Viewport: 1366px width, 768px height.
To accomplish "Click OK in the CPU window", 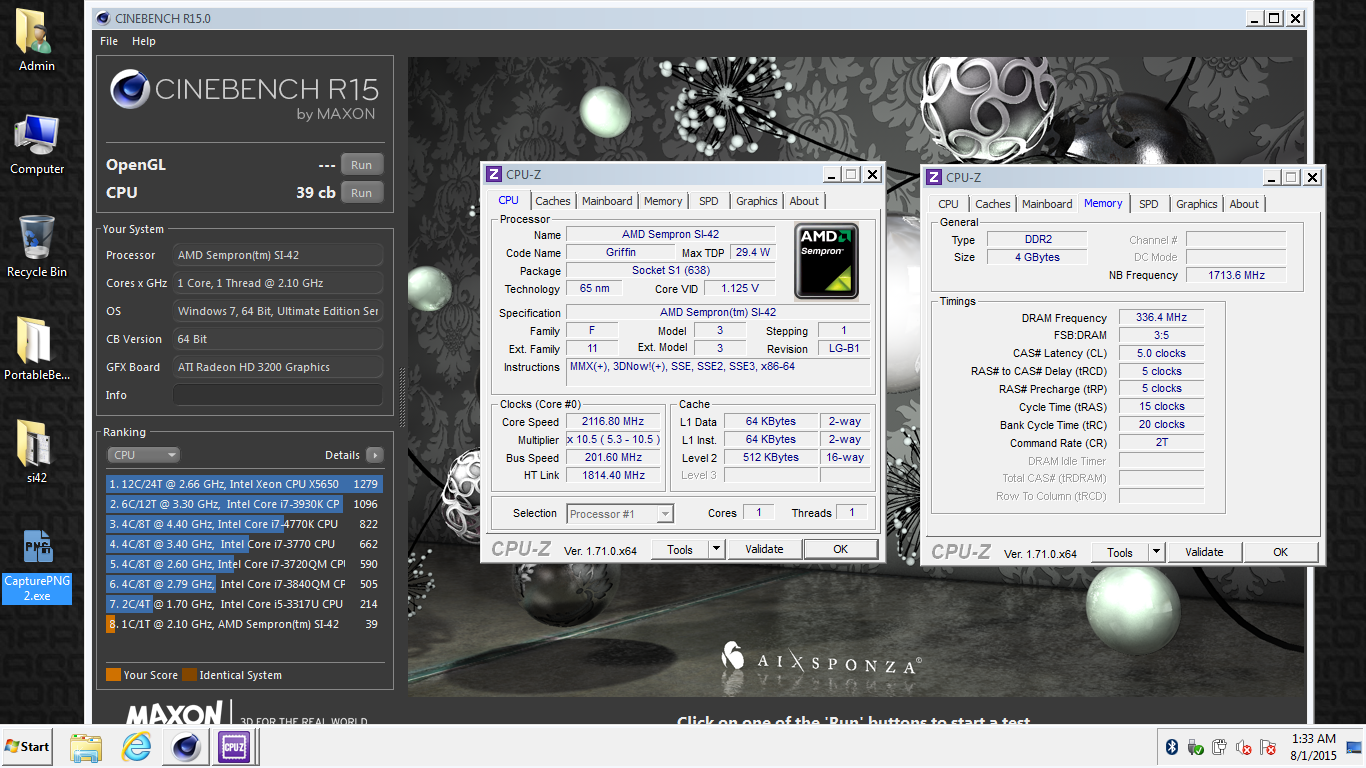I will click(x=841, y=549).
